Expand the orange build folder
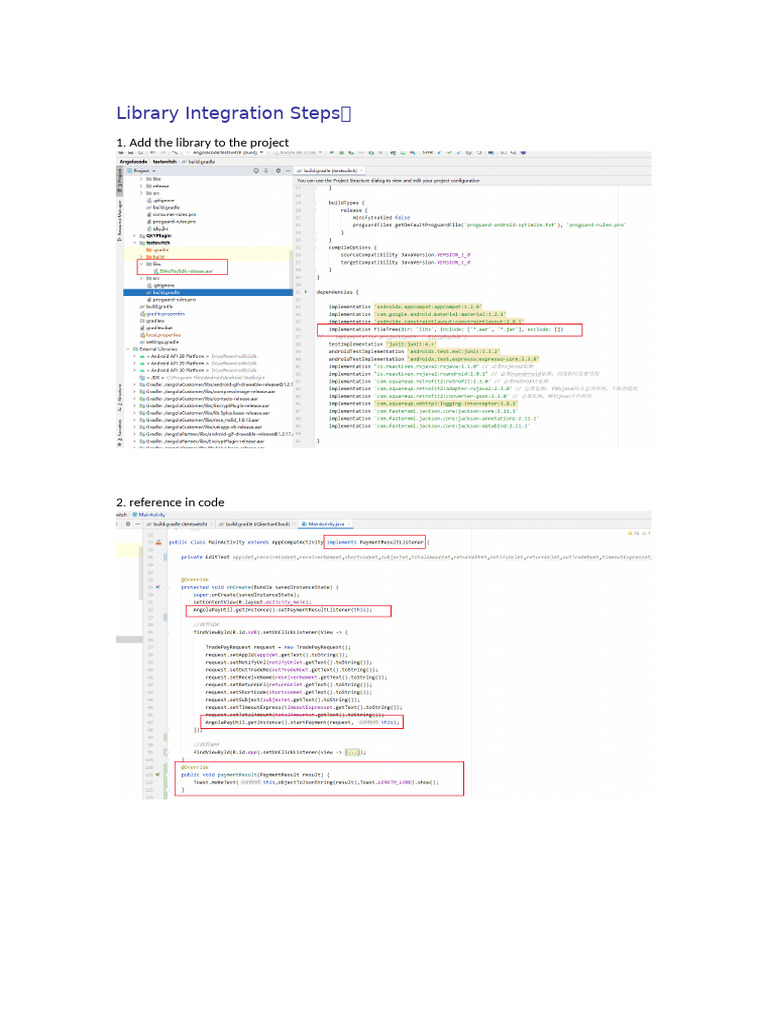Viewport: 768px width, 1024px height. click(141, 257)
